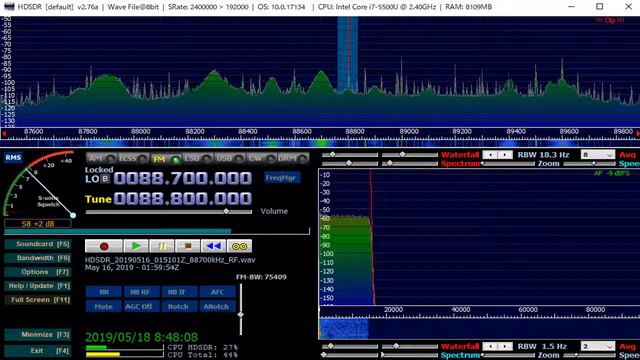Click the Tune frequency 0088.800.000 display

pos(182,199)
